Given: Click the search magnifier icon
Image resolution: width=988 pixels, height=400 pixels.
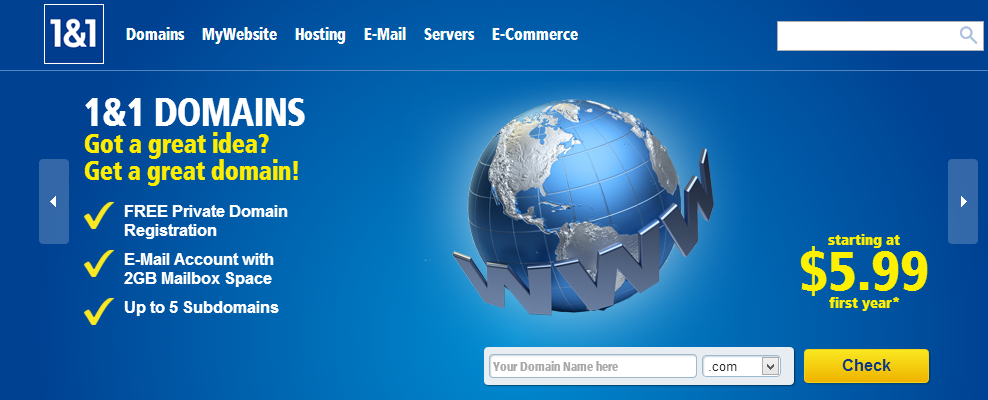Looking at the screenshot, I should 968,35.
